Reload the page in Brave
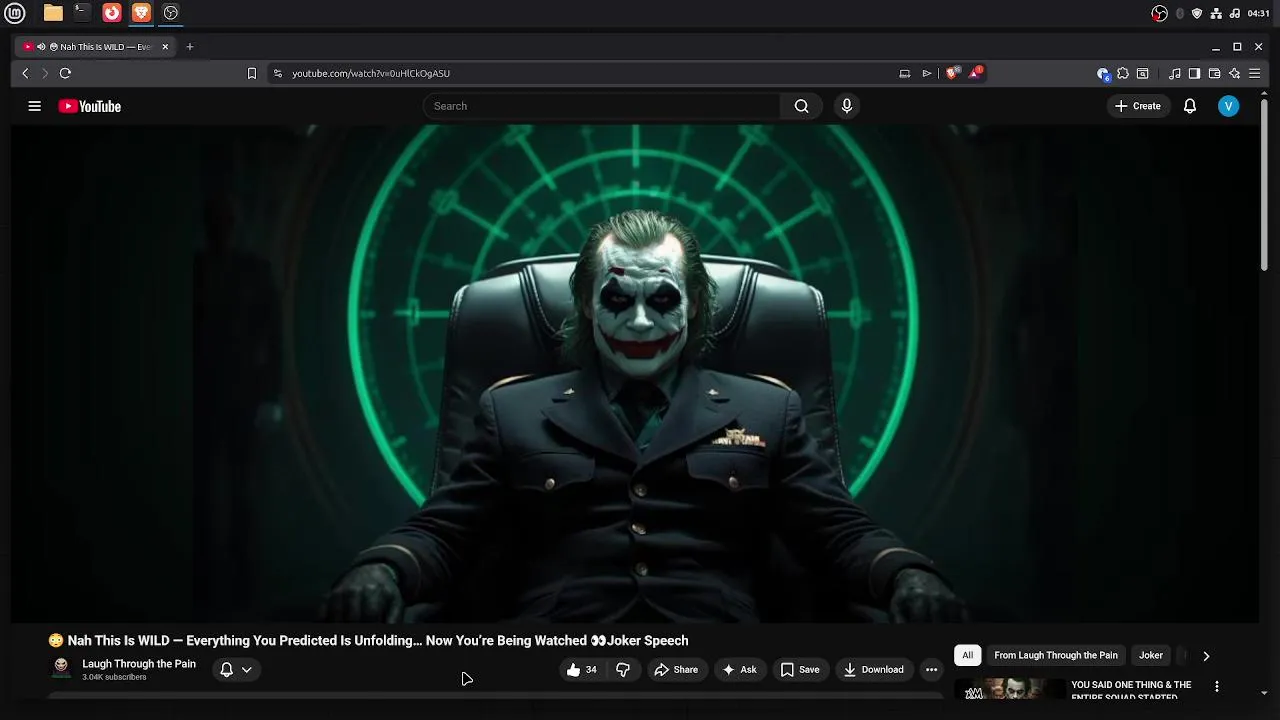This screenshot has height=720, width=1280. (x=65, y=73)
